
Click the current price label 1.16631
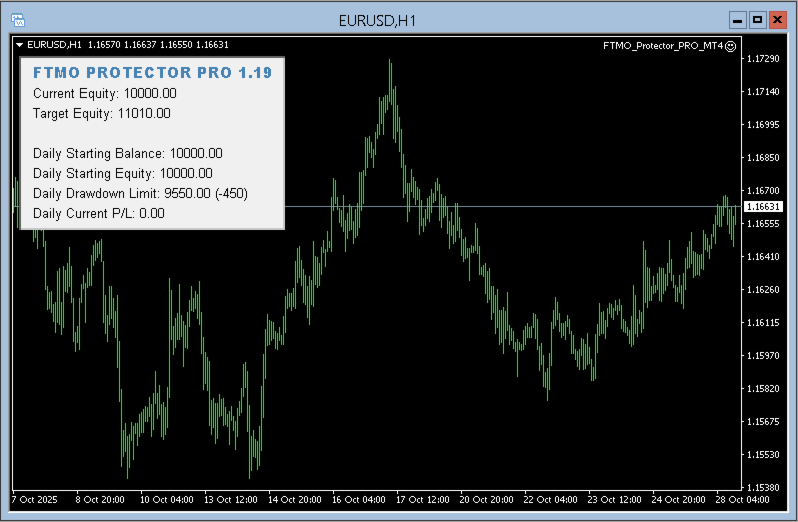coord(762,207)
